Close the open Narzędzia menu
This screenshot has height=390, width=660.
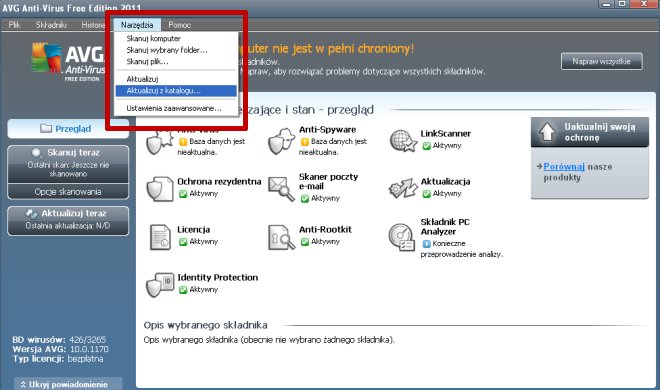coord(137,25)
